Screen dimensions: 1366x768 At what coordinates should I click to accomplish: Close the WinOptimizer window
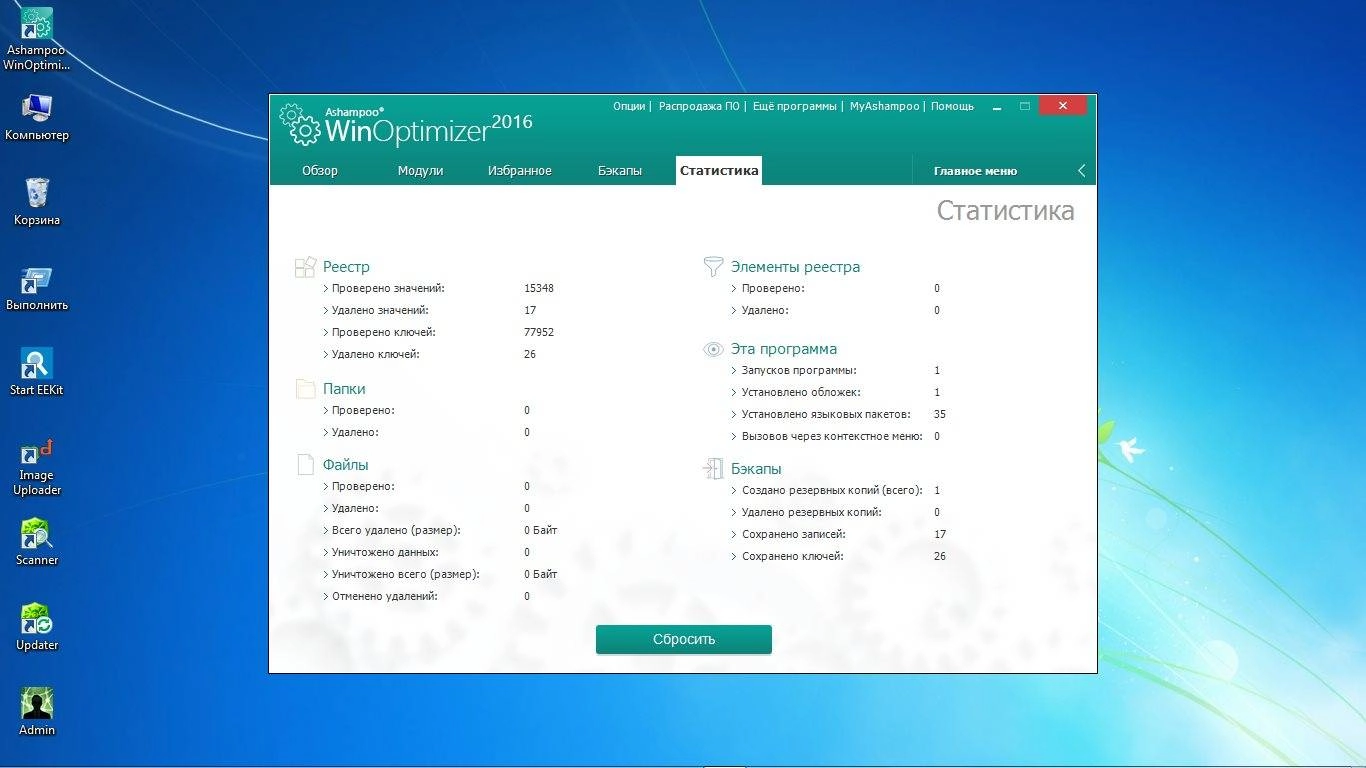click(x=1063, y=106)
